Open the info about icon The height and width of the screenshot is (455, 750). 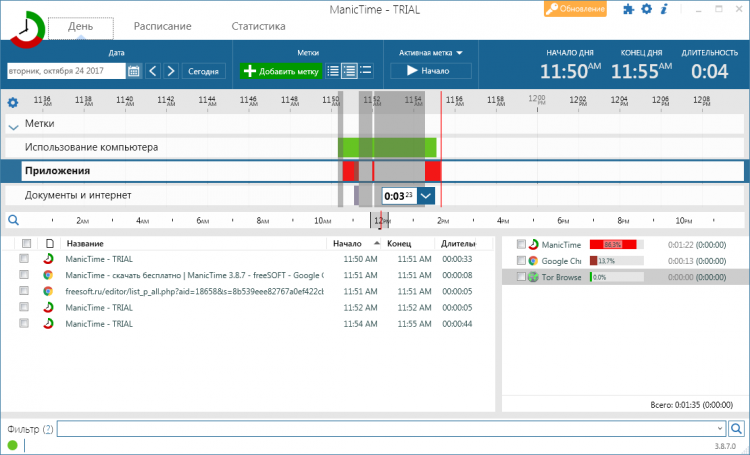click(664, 9)
